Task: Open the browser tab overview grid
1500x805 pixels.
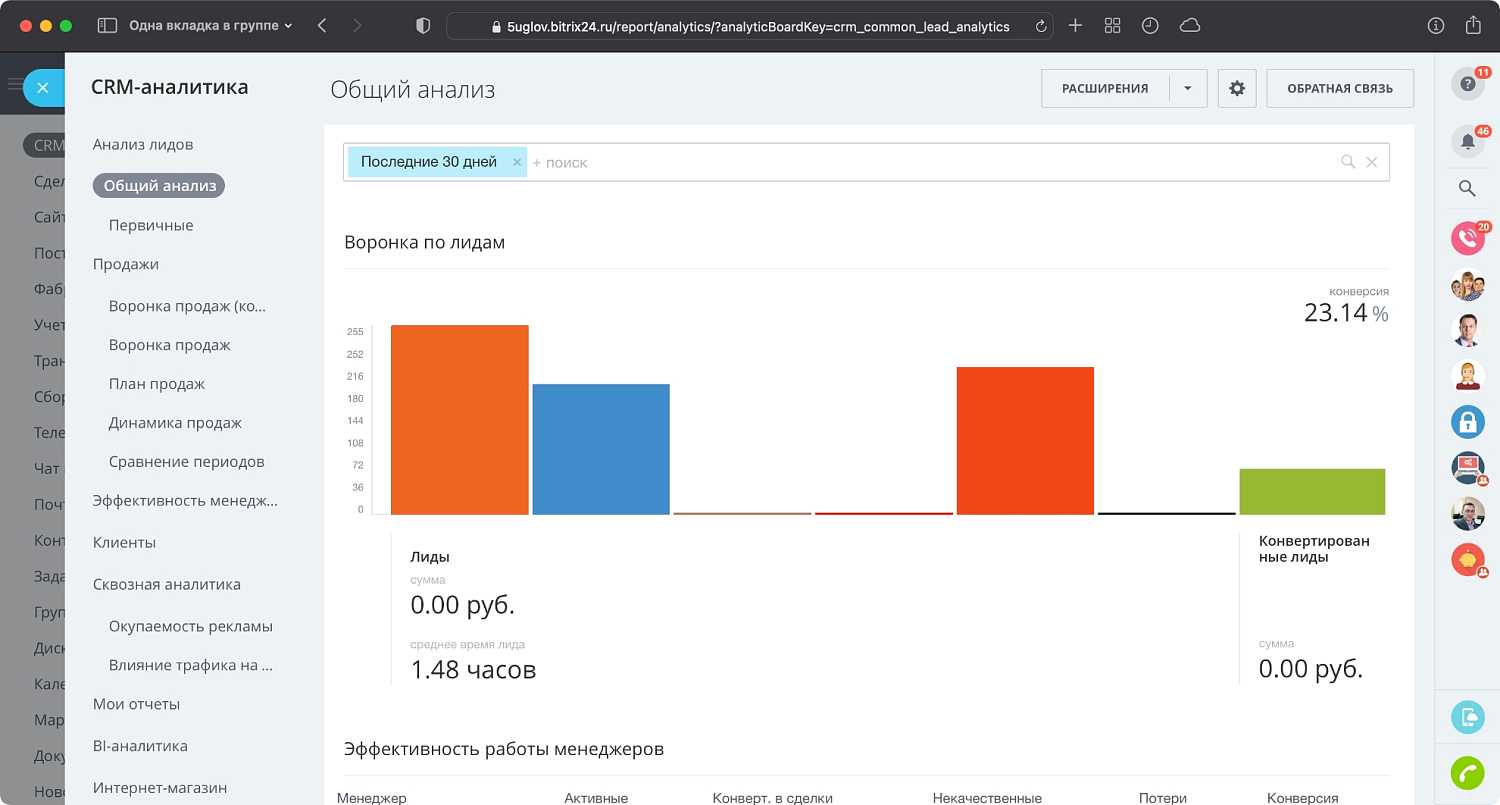Action: pyautogui.click(x=1112, y=25)
